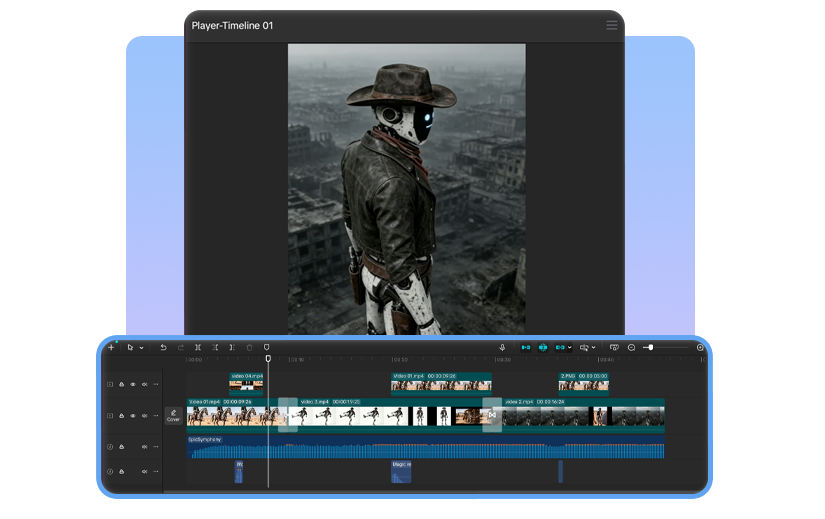Hide the main video track with Cover
Image resolution: width=825 pixels, height=519 pixels.
coord(133,416)
